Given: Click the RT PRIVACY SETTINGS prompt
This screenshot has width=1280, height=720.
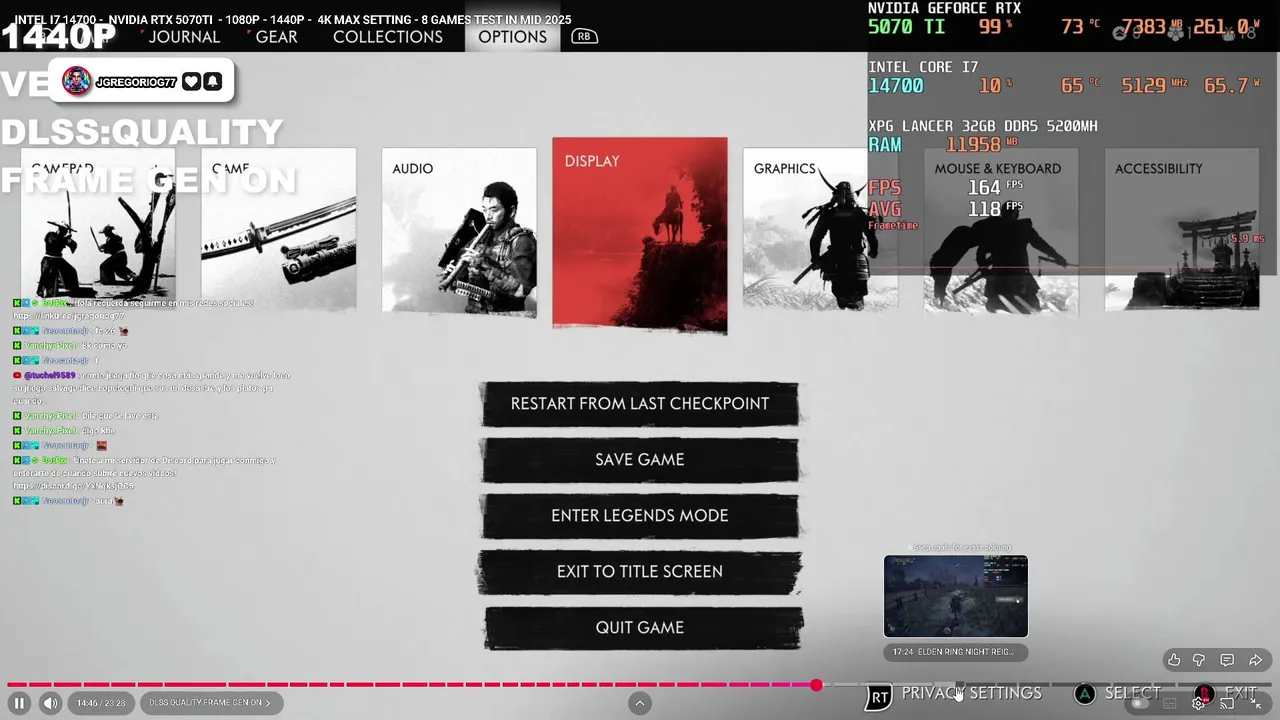Looking at the screenshot, I should click(954, 694).
